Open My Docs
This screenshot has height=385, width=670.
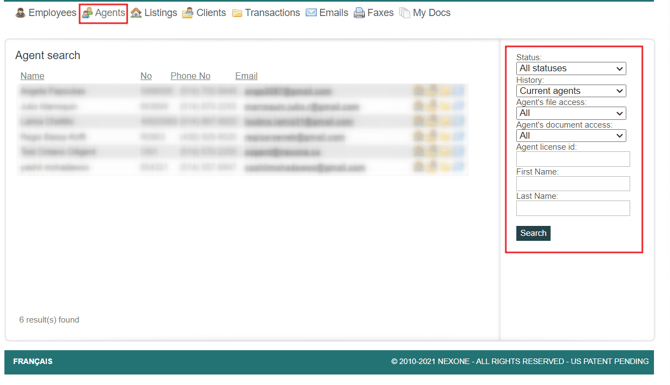click(x=425, y=13)
